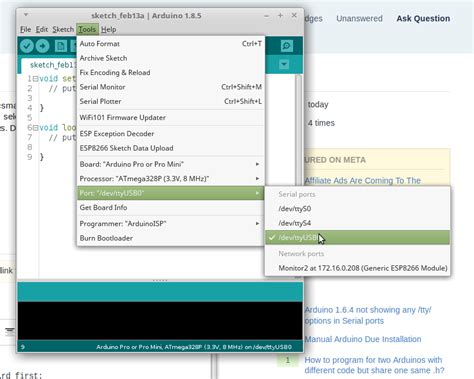Open Arduino 1.6.4 not showing tty link
This screenshot has width=474, height=379.
(368, 315)
